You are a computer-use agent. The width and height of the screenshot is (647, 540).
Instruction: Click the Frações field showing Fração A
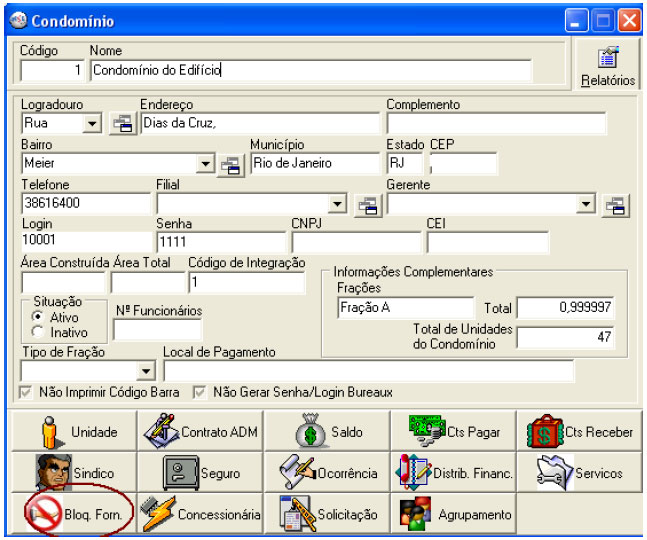pyautogui.click(x=406, y=307)
